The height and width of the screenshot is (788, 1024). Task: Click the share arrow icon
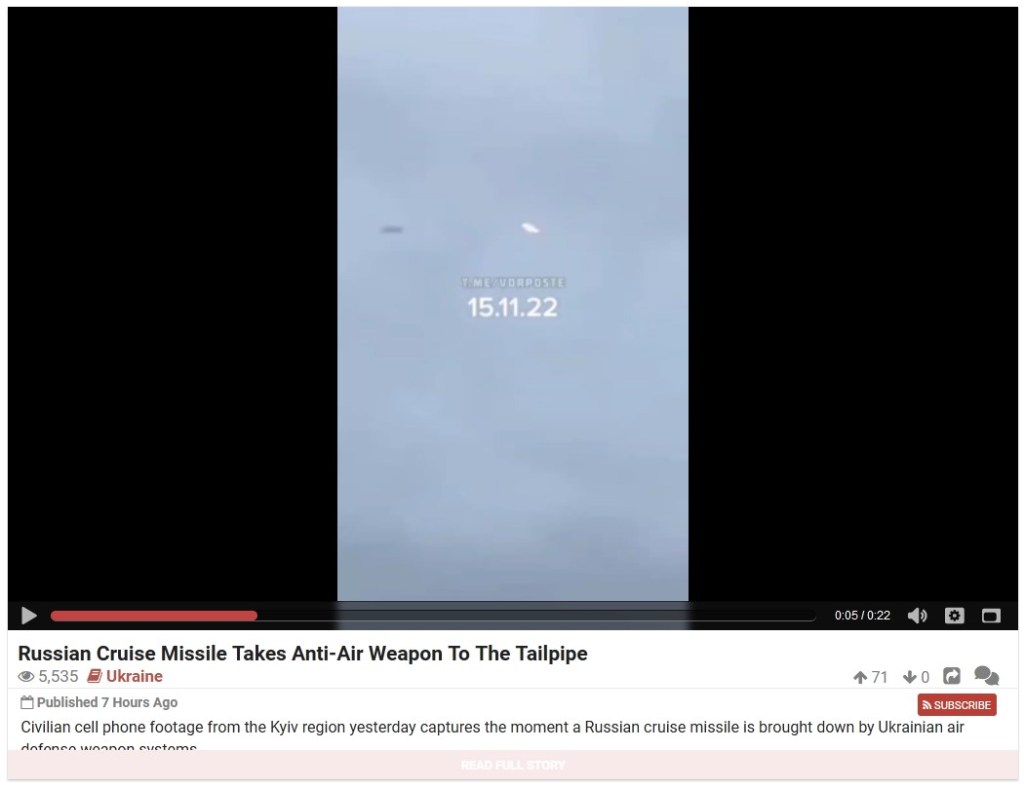click(952, 676)
